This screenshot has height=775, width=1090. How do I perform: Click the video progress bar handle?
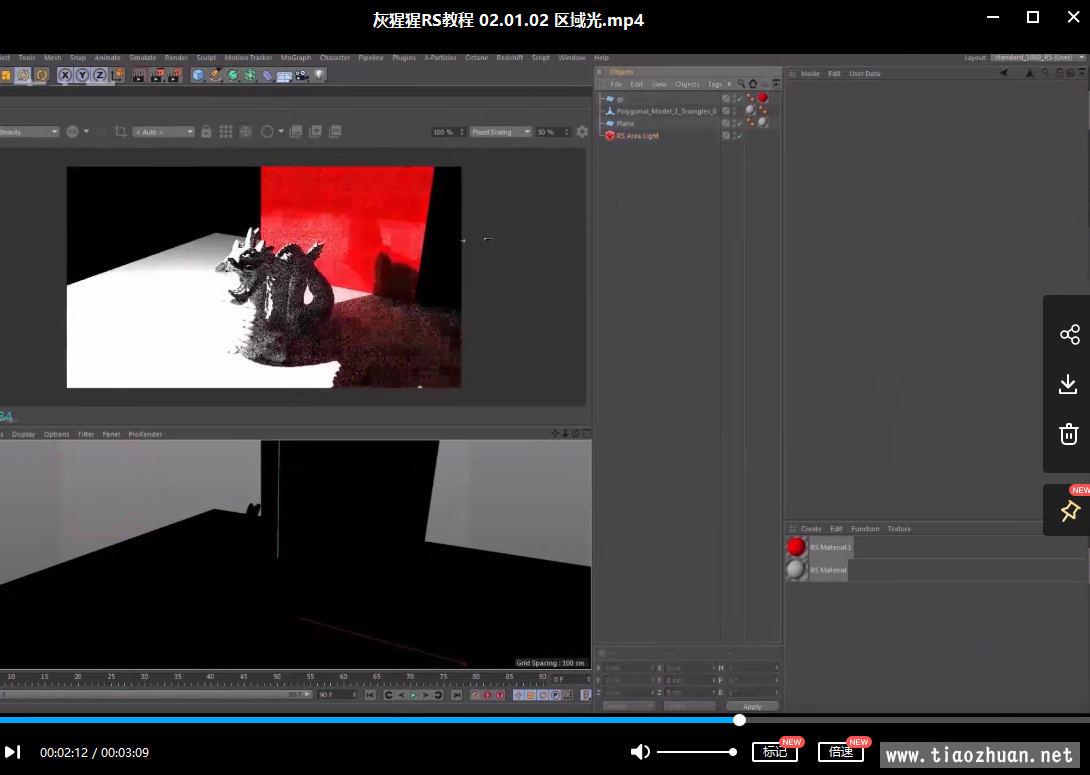[740, 720]
